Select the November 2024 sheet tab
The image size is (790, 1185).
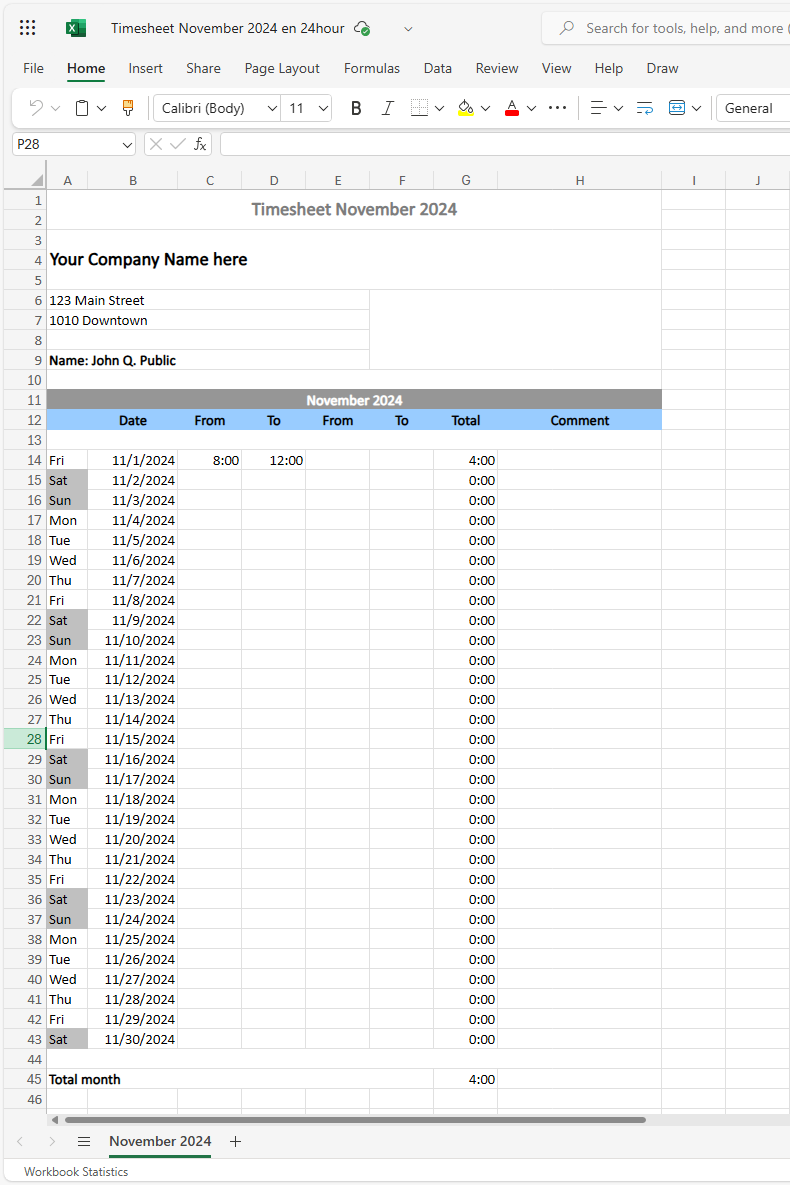click(x=160, y=1141)
